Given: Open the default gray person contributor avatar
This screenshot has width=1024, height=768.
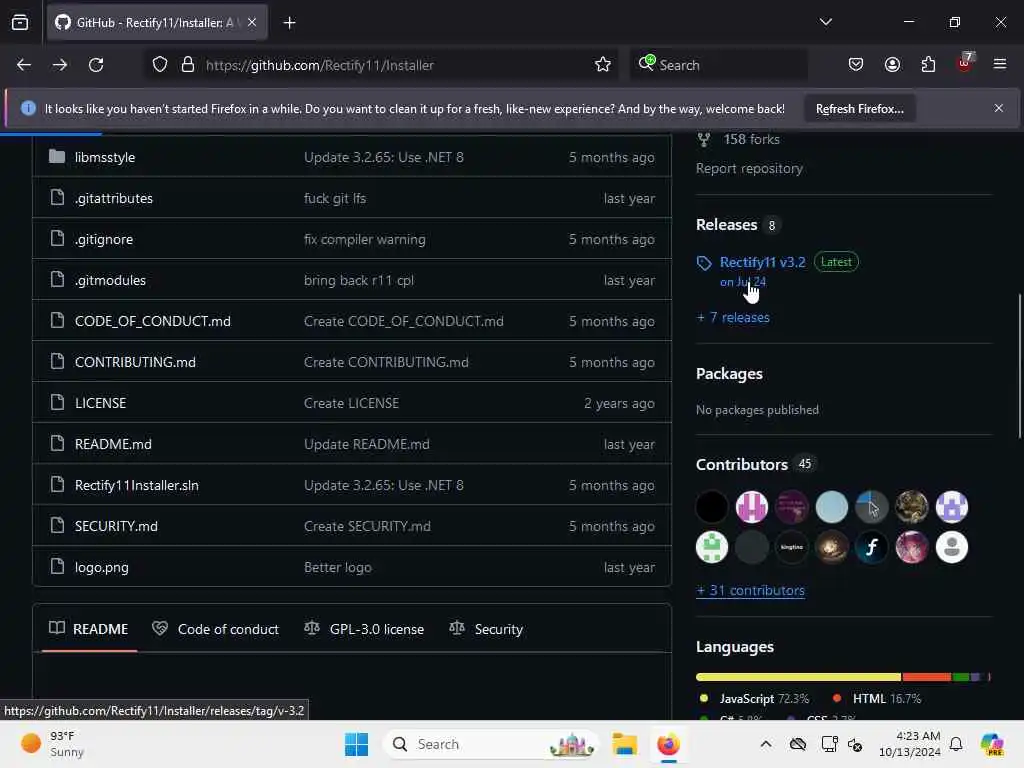Looking at the screenshot, I should coord(952,547).
